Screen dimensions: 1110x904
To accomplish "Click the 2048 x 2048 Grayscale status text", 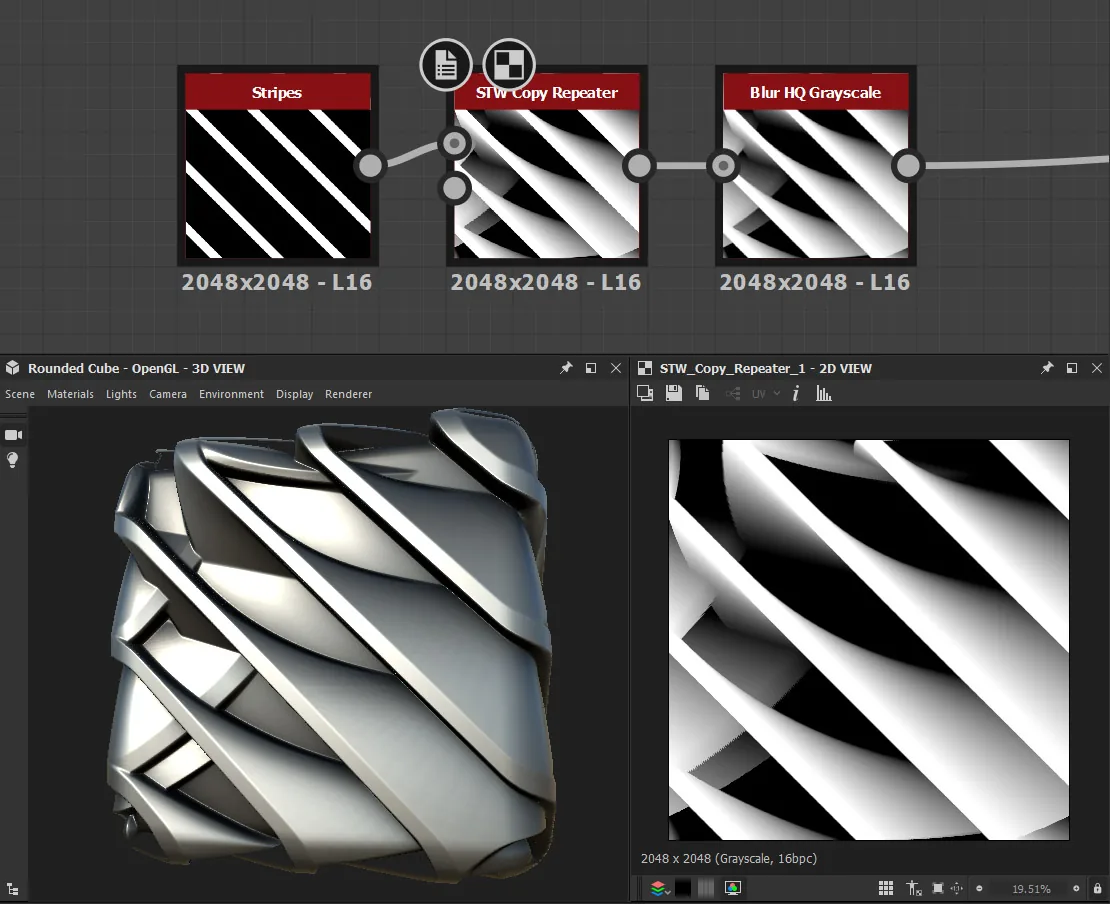I will click(728, 859).
